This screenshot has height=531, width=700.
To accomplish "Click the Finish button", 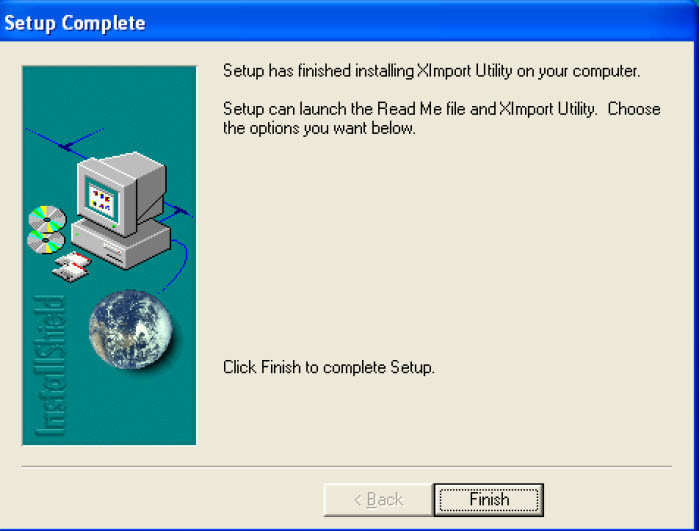I will 489,500.
